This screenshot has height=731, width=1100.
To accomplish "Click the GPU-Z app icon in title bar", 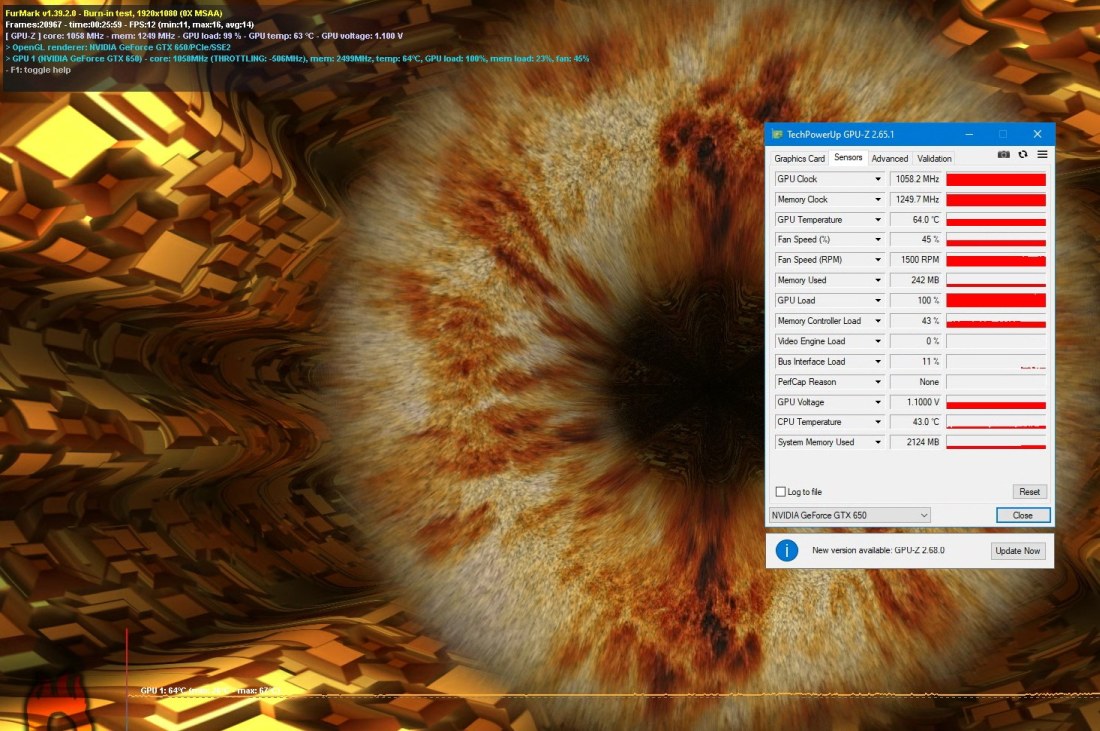I will [777, 134].
